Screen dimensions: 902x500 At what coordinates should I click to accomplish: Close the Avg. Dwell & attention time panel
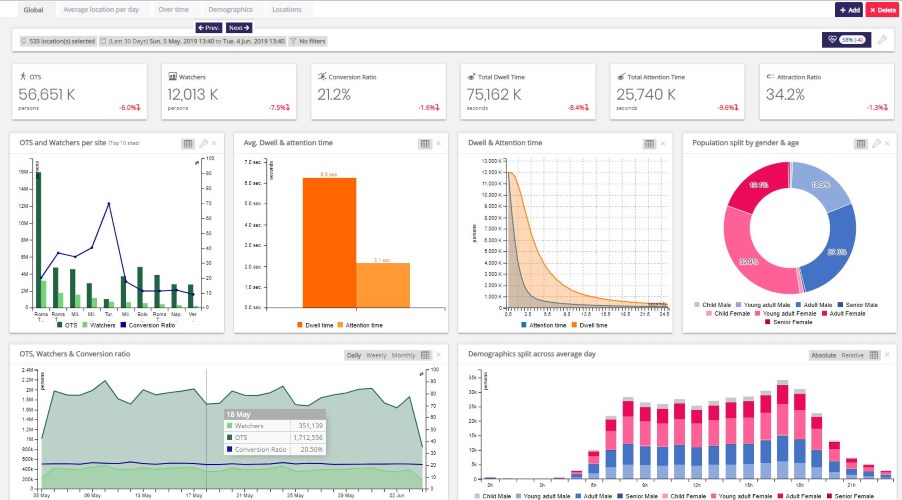(438, 144)
